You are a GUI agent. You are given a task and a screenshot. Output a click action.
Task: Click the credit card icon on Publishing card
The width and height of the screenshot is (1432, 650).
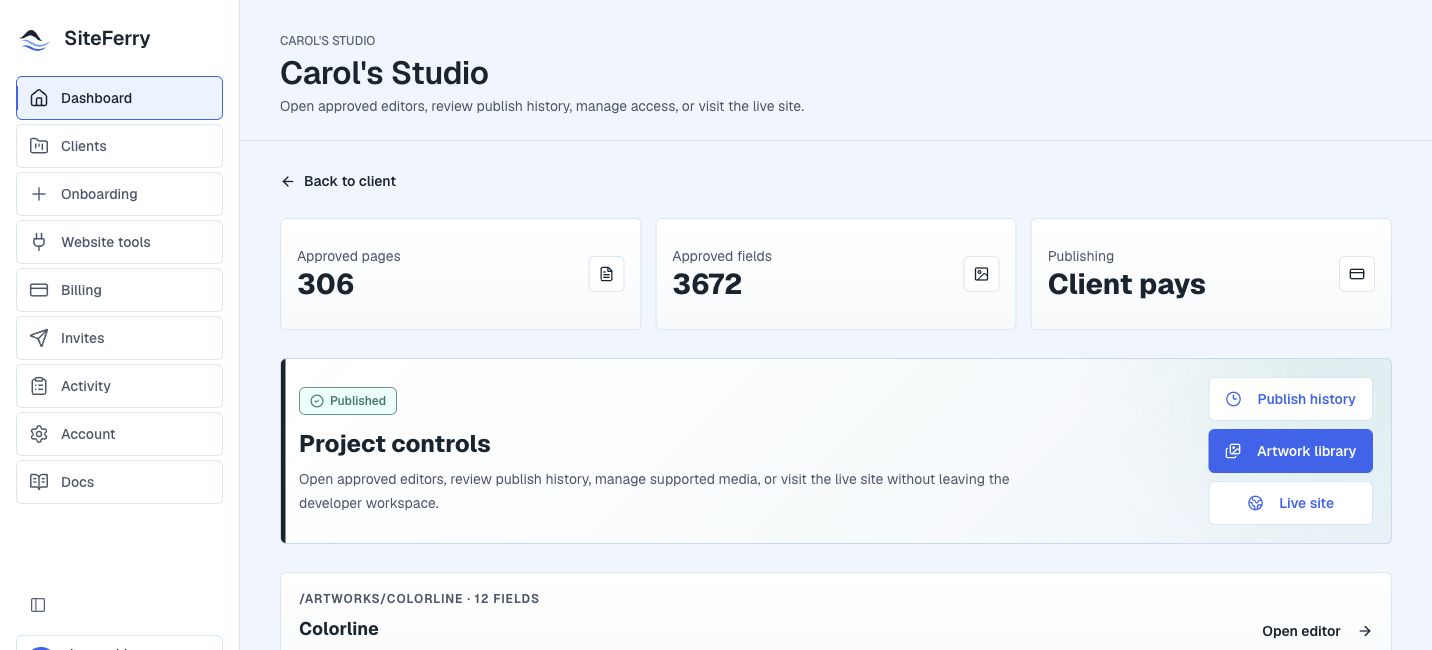point(1357,274)
